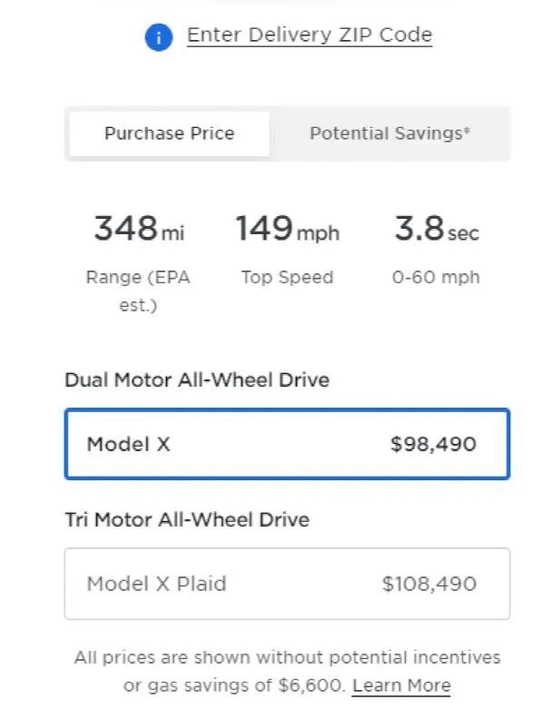Click the 0-60 mph label
This screenshot has height=710, width=550.
point(436,277)
